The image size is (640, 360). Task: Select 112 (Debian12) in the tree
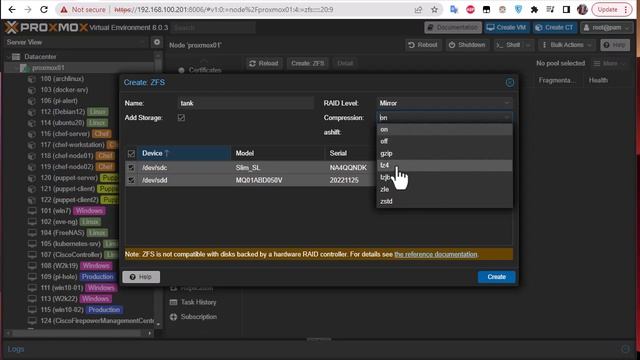pos(62,112)
